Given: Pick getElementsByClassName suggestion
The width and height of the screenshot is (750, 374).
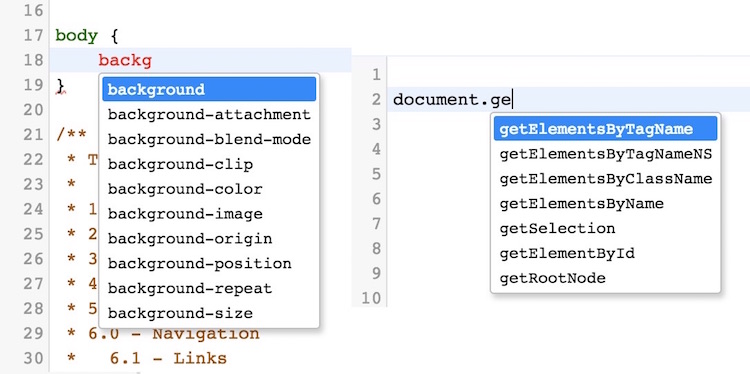Looking at the screenshot, I should pyautogui.click(x=605, y=179).
